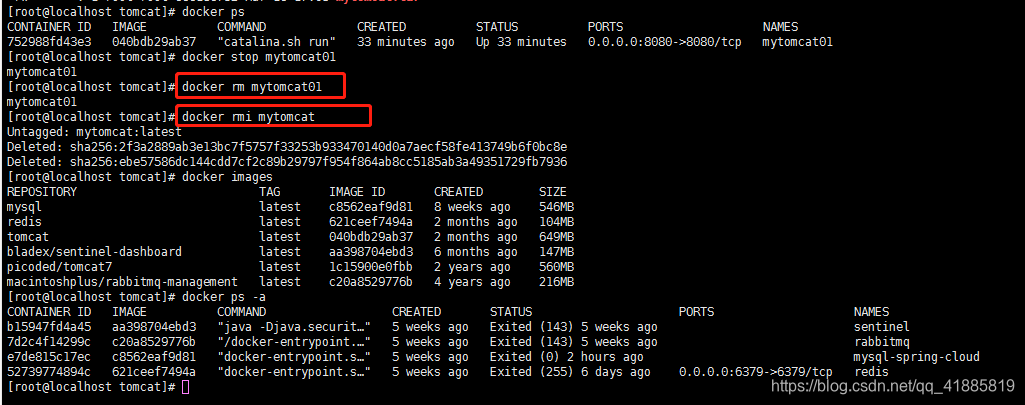Click "Exited (0) 2 hours ago" status
The width and height of the screenshot is (1025, 405).
click(x=567, y=357)
